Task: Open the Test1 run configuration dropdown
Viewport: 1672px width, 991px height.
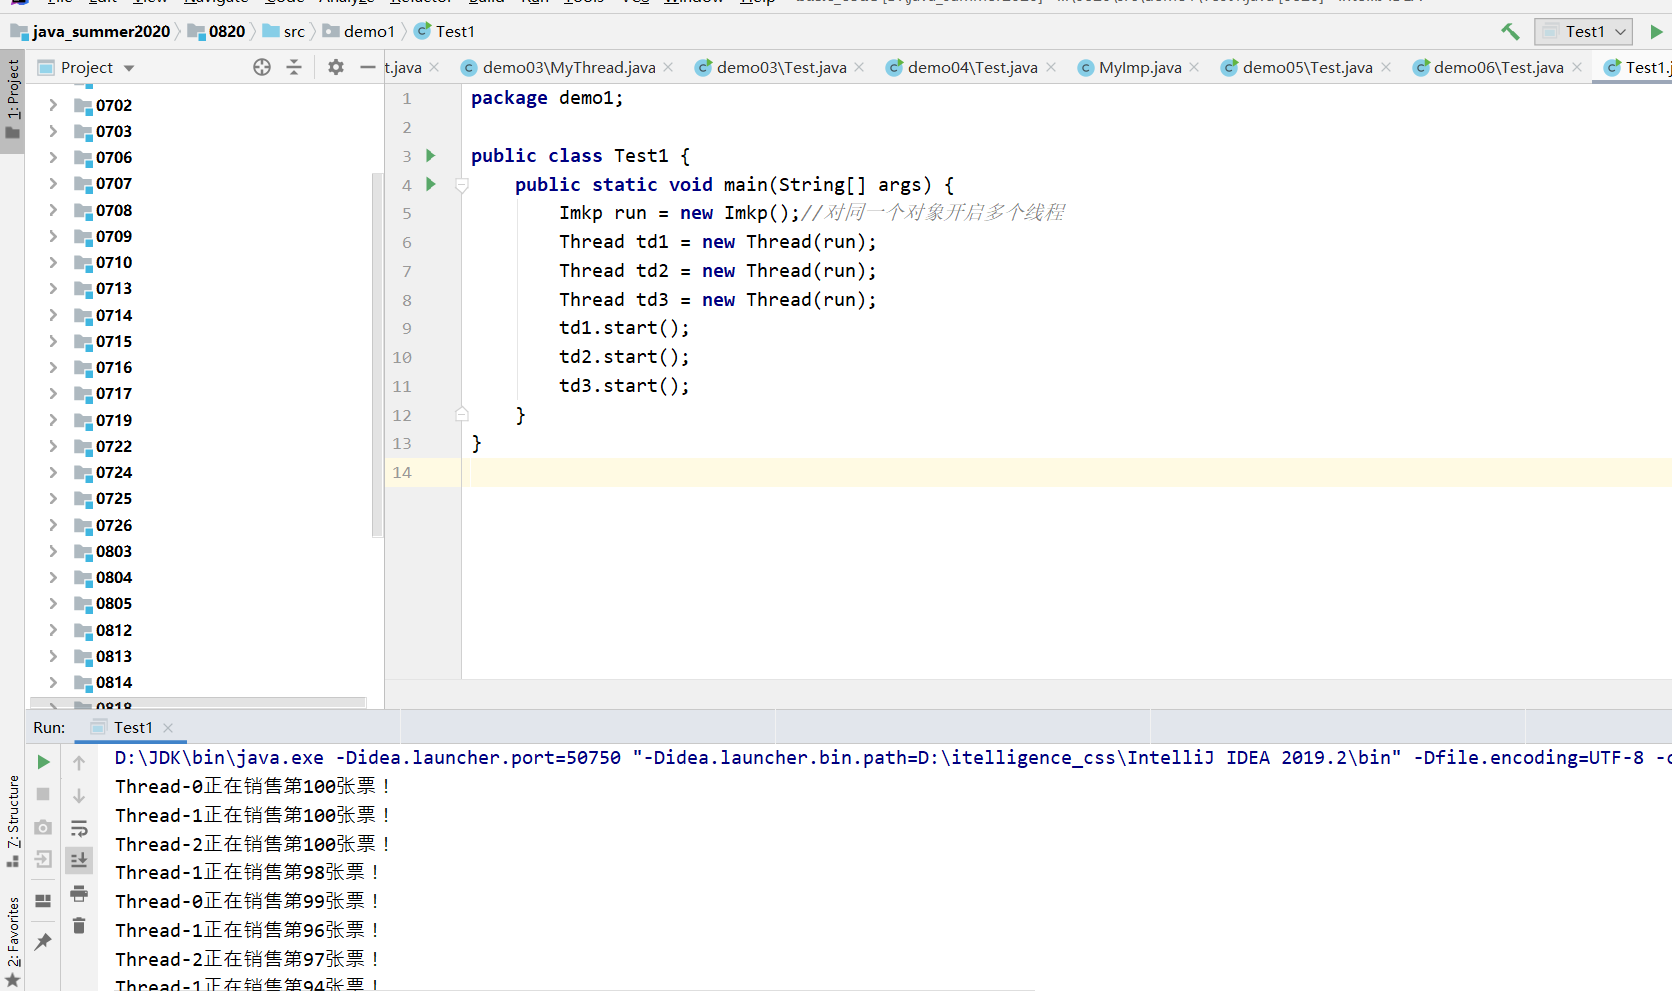Action: [1584, 32]
